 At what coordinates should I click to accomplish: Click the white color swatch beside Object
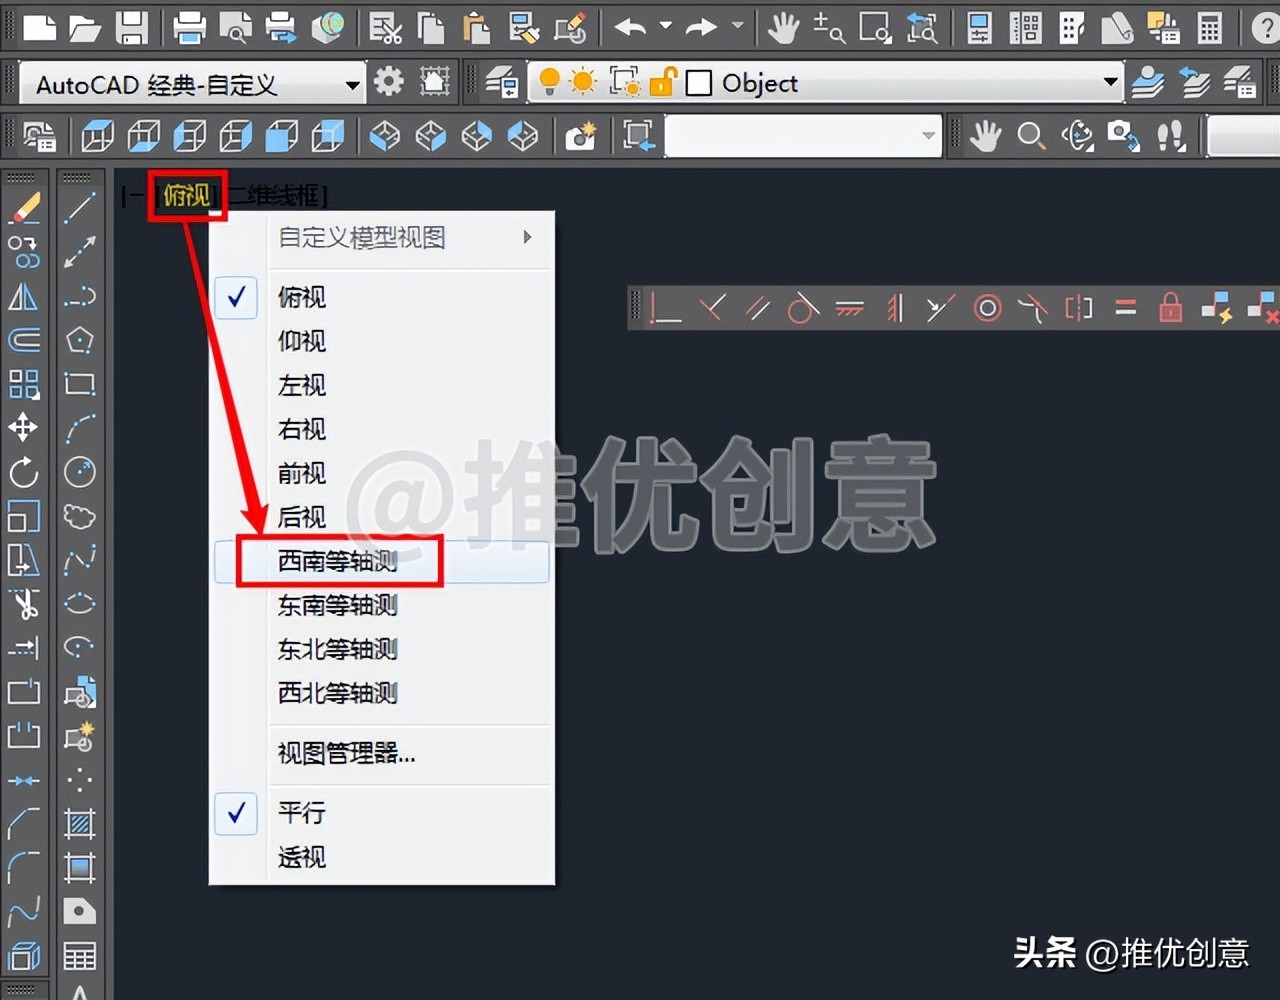[698, 82]
